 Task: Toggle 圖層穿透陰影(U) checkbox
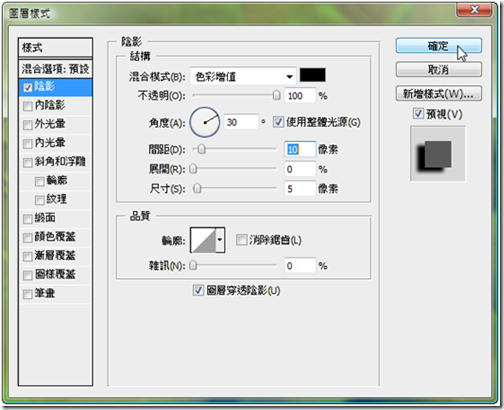pos(198,290)
